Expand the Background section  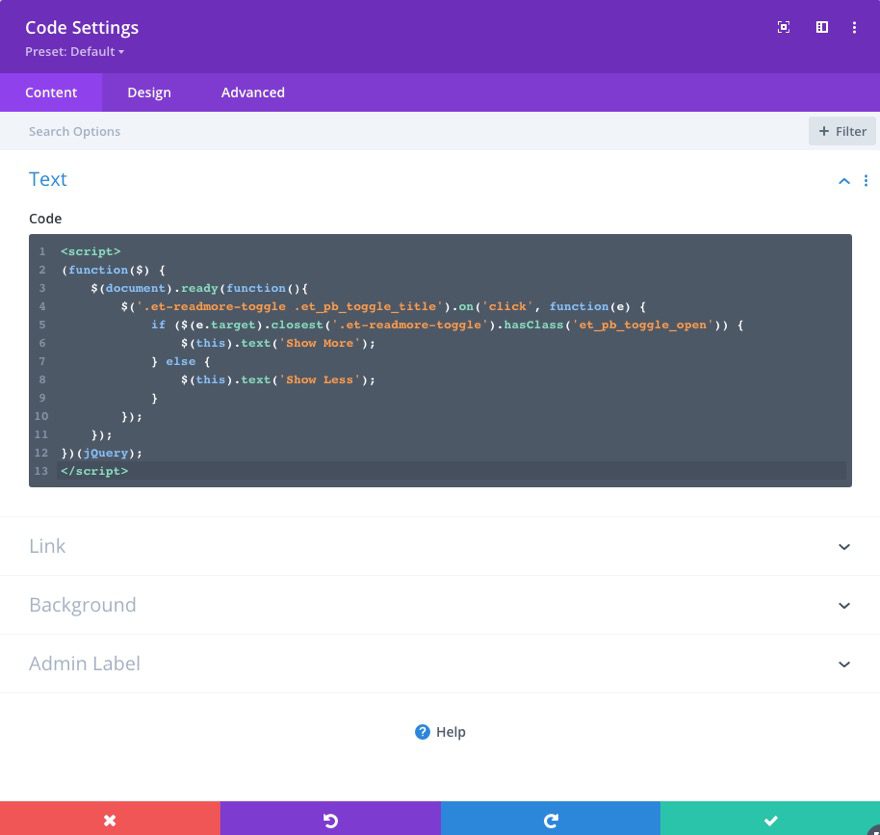[x=440, y=605]
